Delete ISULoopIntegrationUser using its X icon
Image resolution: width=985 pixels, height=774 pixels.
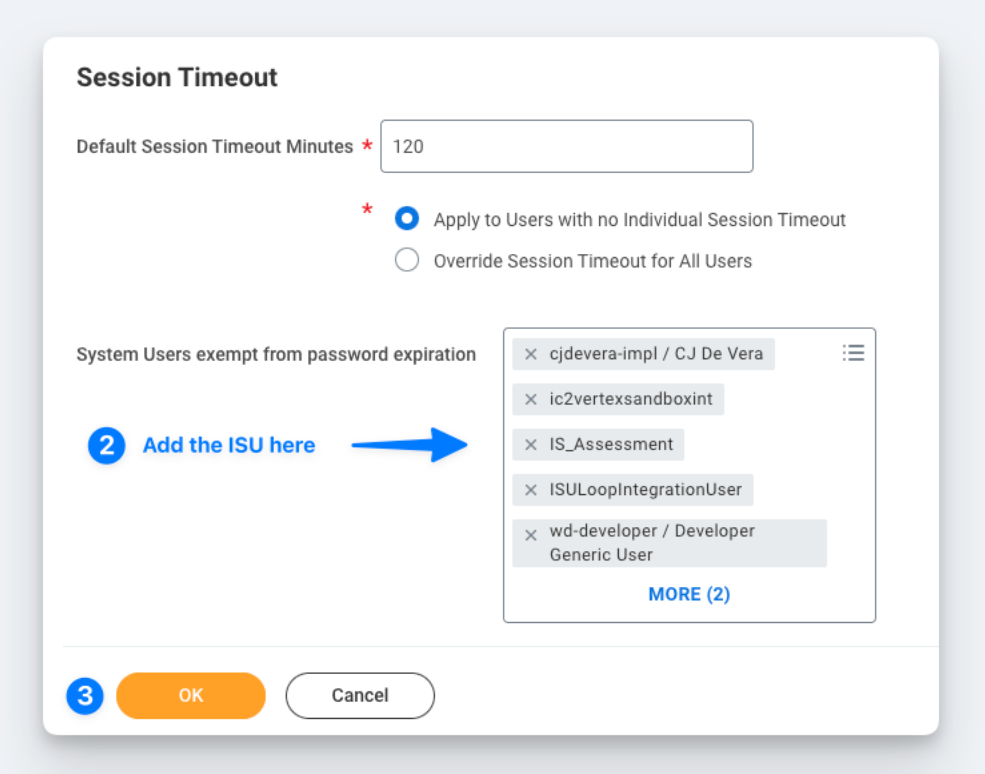[x=531, y=490]
